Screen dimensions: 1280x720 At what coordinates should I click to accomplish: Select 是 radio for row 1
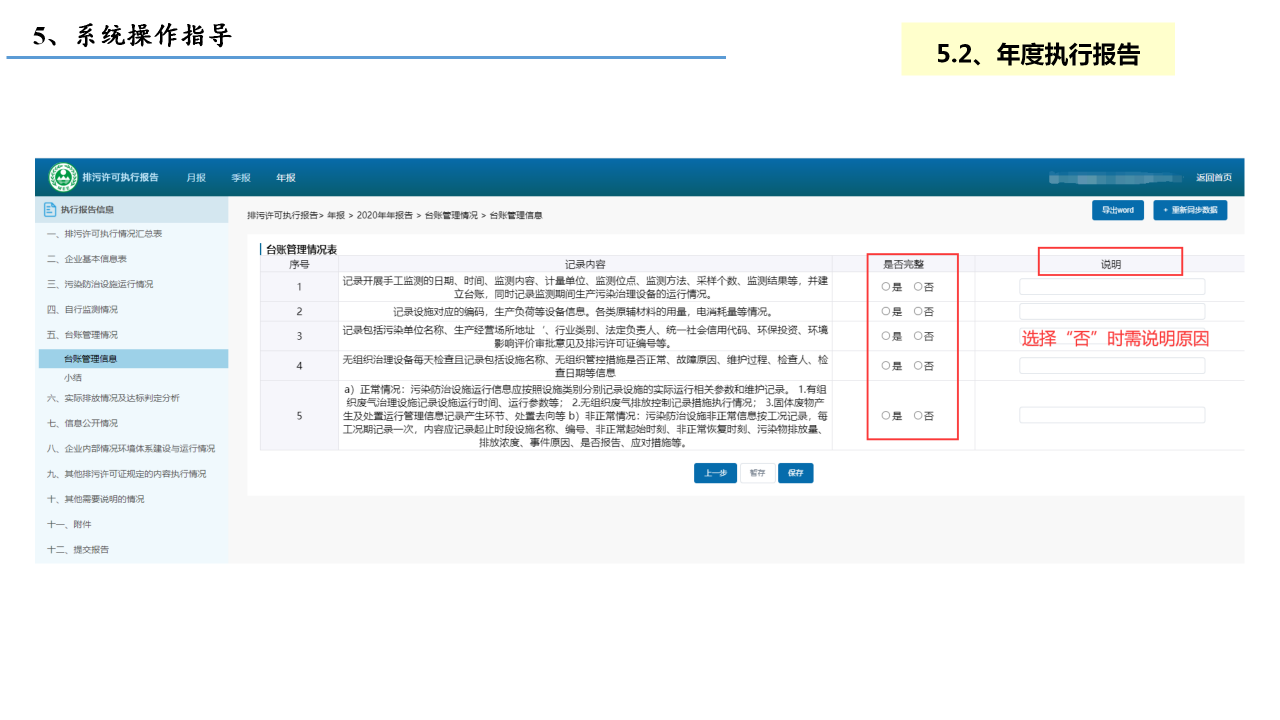886,287
